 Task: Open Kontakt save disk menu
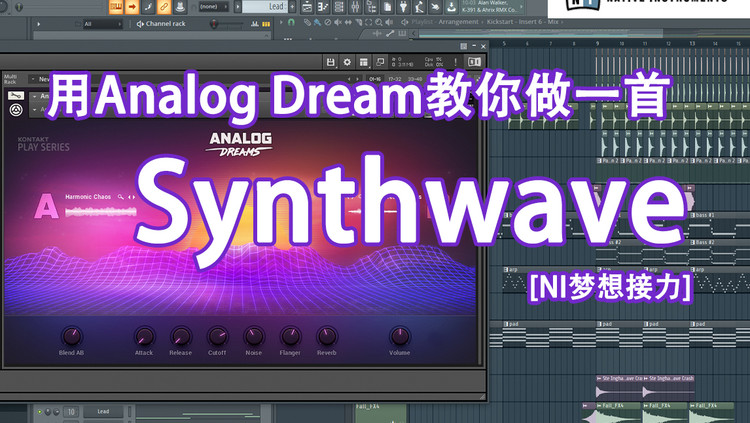331,62
